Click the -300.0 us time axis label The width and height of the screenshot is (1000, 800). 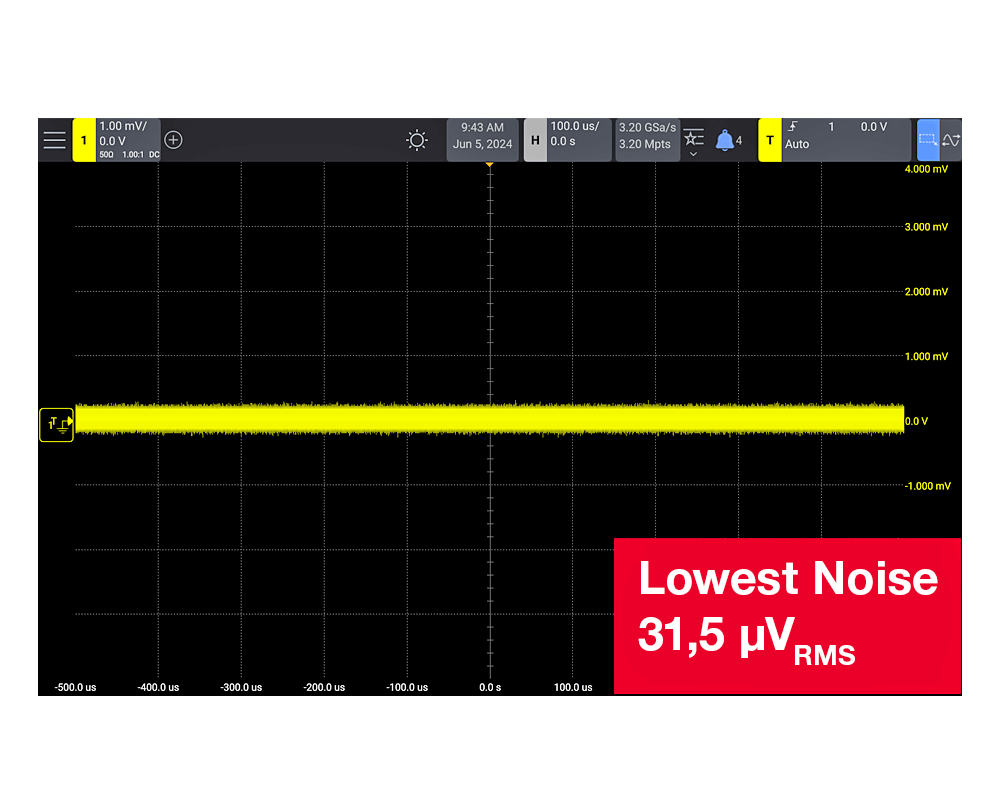pos(241,687)
